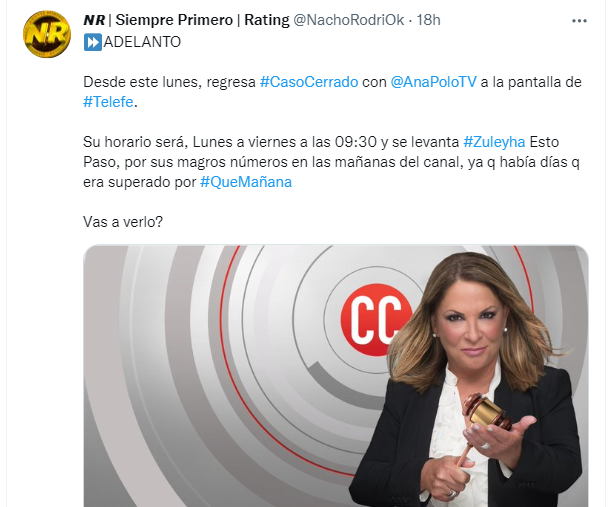Click the 'Siempre Primero | Rating' display name
The height and width of the screenshot is (507, 608).
coord(202,20)
